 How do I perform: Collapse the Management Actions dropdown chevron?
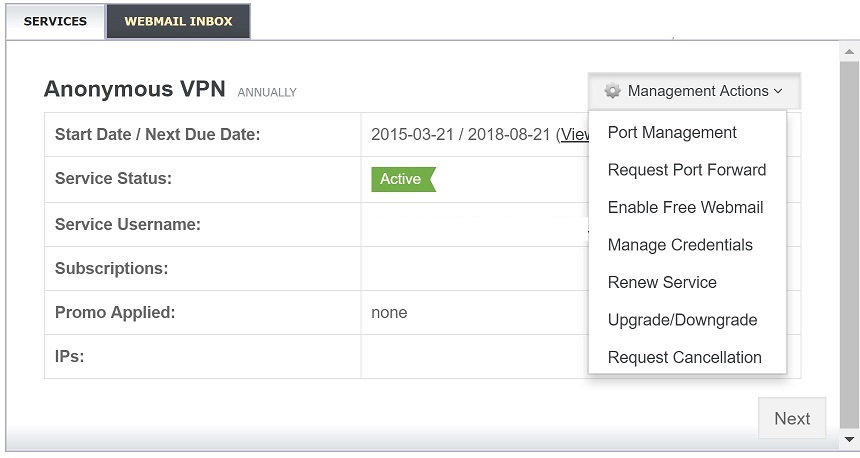[778, 91]
